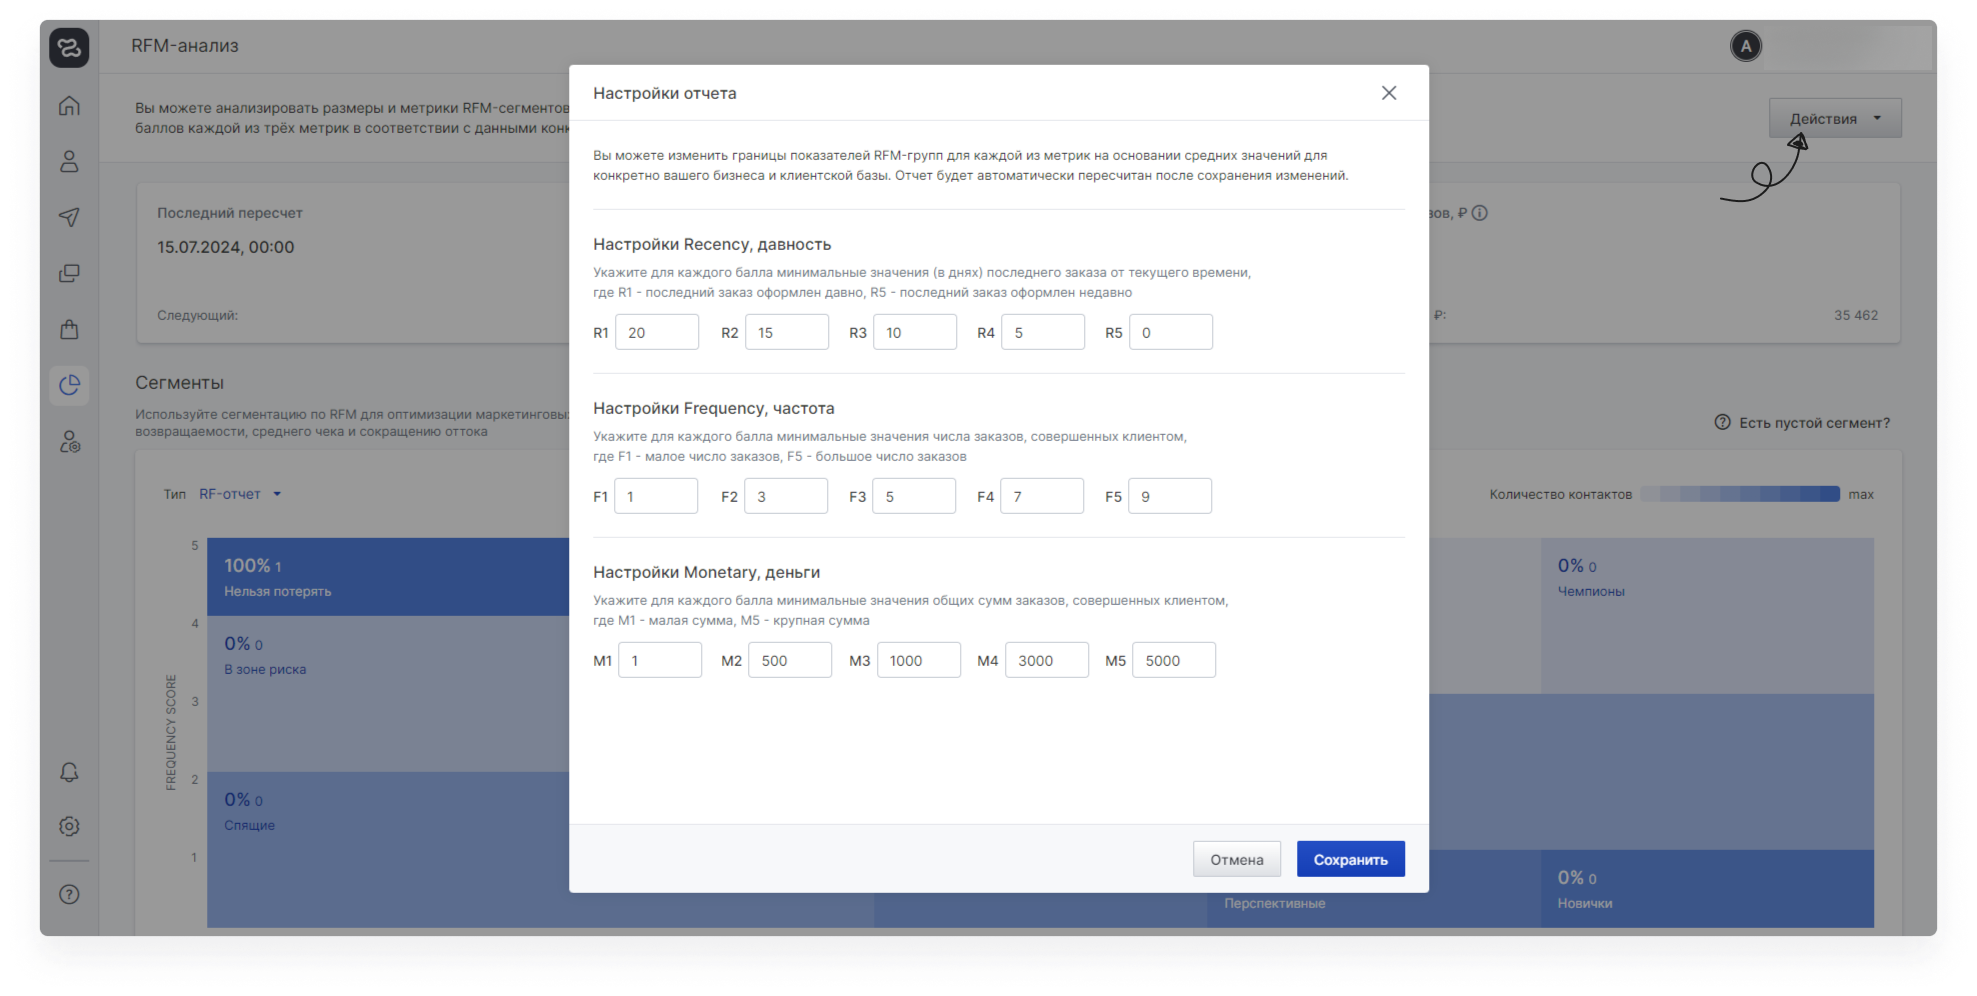This screenshot has width=1977, height=996.
Task: Click the R4 field with value 5
Action: [x=1043, y=332]
